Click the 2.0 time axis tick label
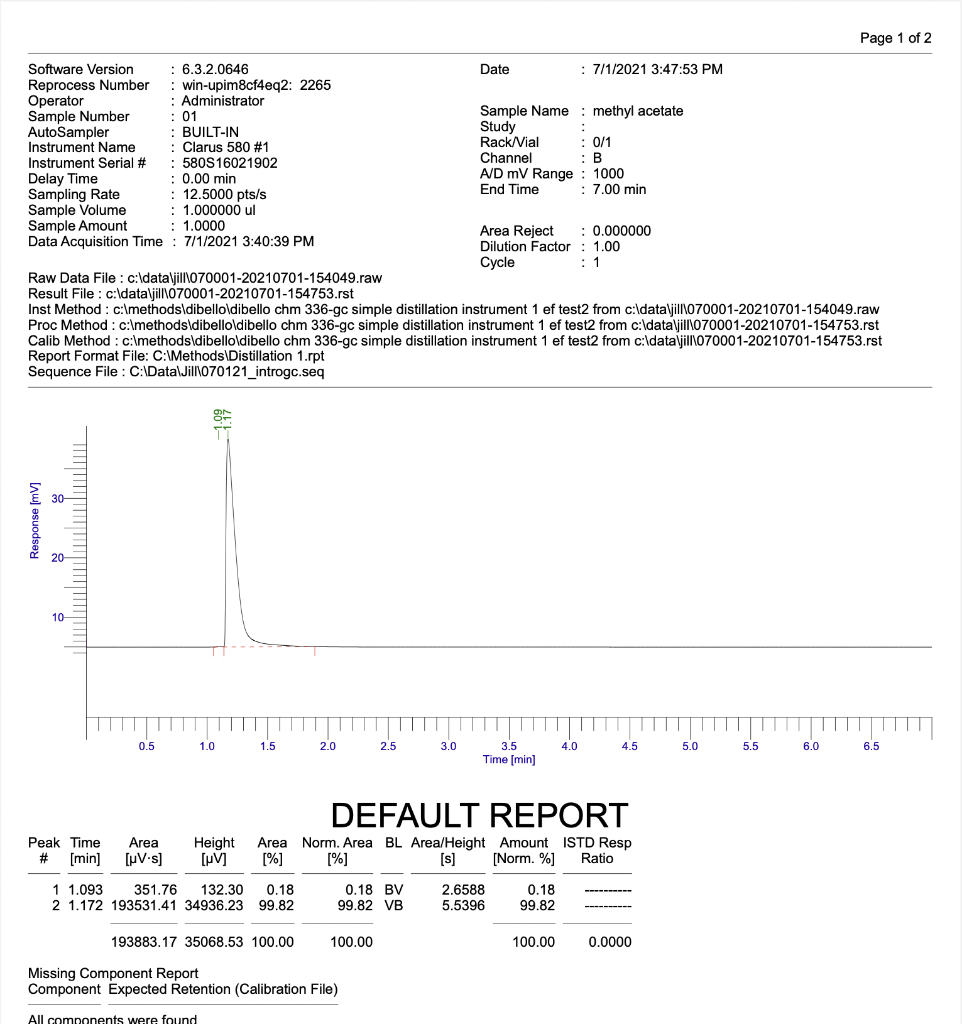This screenshot has height=1024, width=962. pos(328,746)
